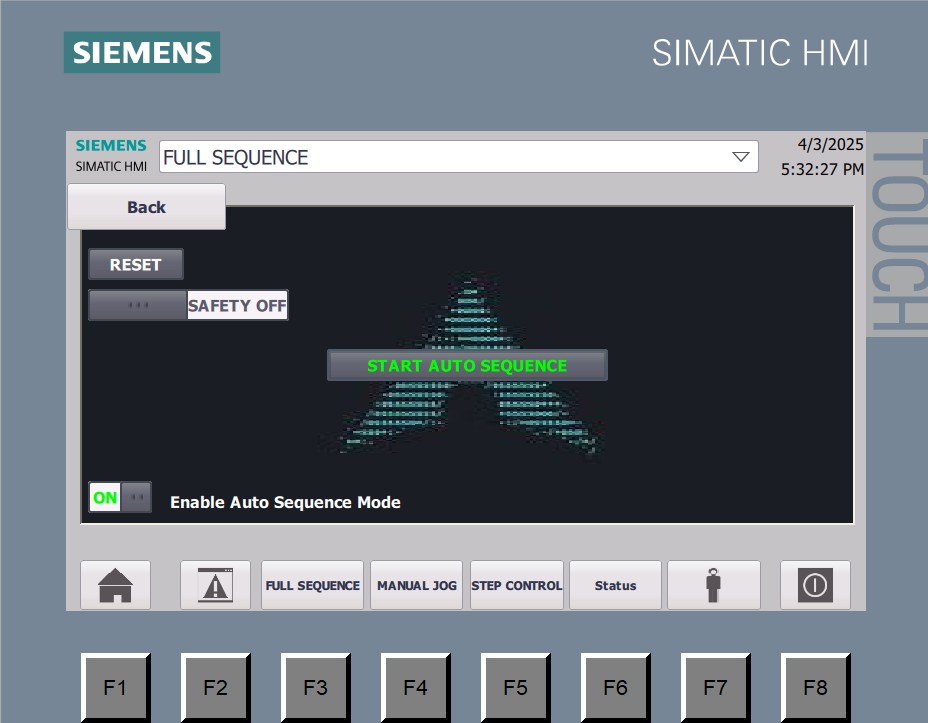The image size is (928, 723).
Task: Click the user login icon
Action: click(713, 585)
